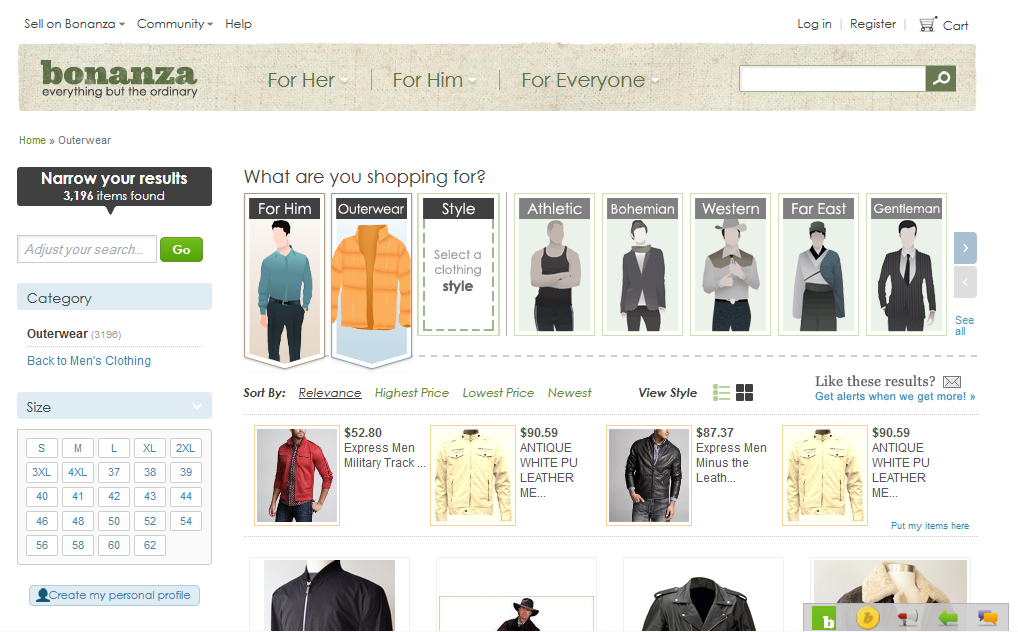Expand the Community dropdown menu
The width and height of the screenshot is (1018, 632).
(174, 23)
